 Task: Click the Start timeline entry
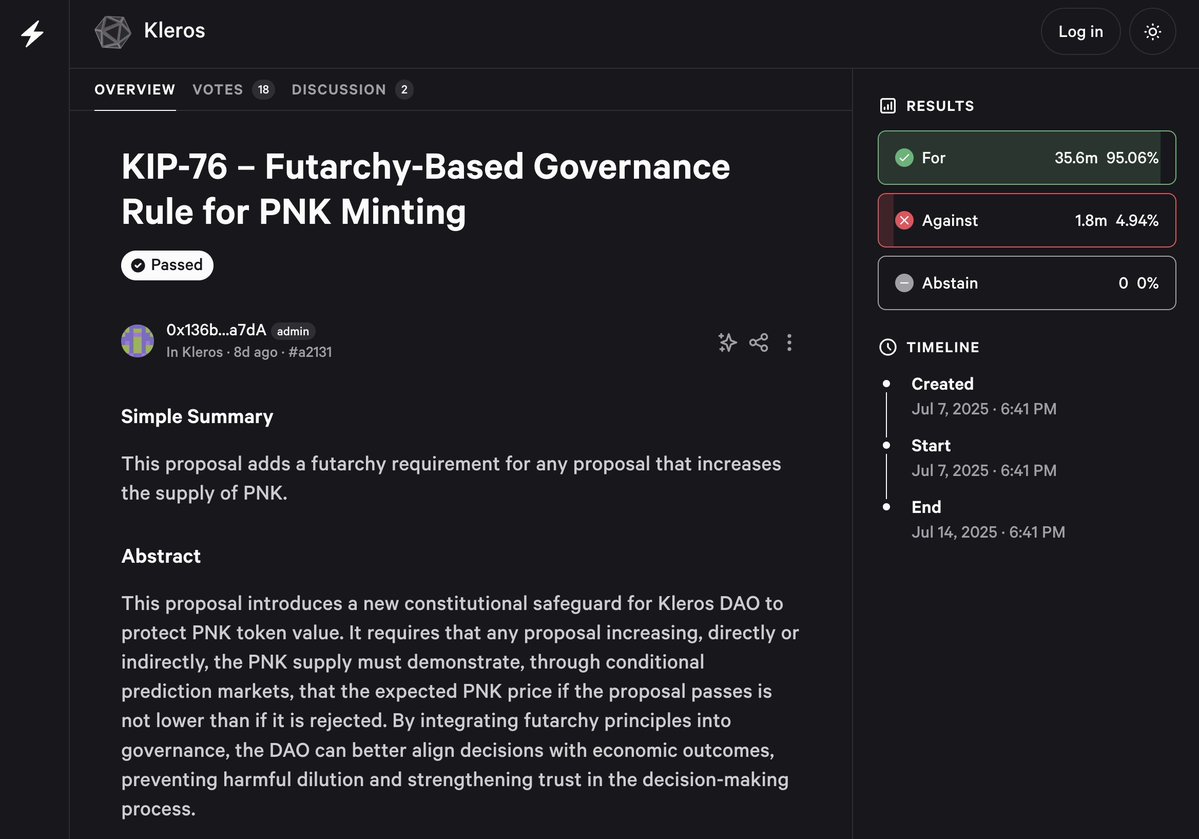click(x=984, y=457)
